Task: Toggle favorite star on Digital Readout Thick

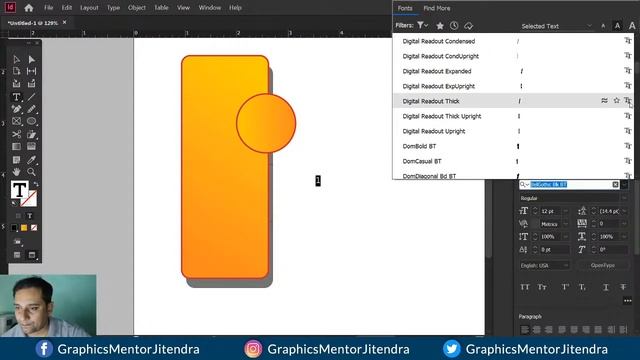Action: click(x=616, y=100)
